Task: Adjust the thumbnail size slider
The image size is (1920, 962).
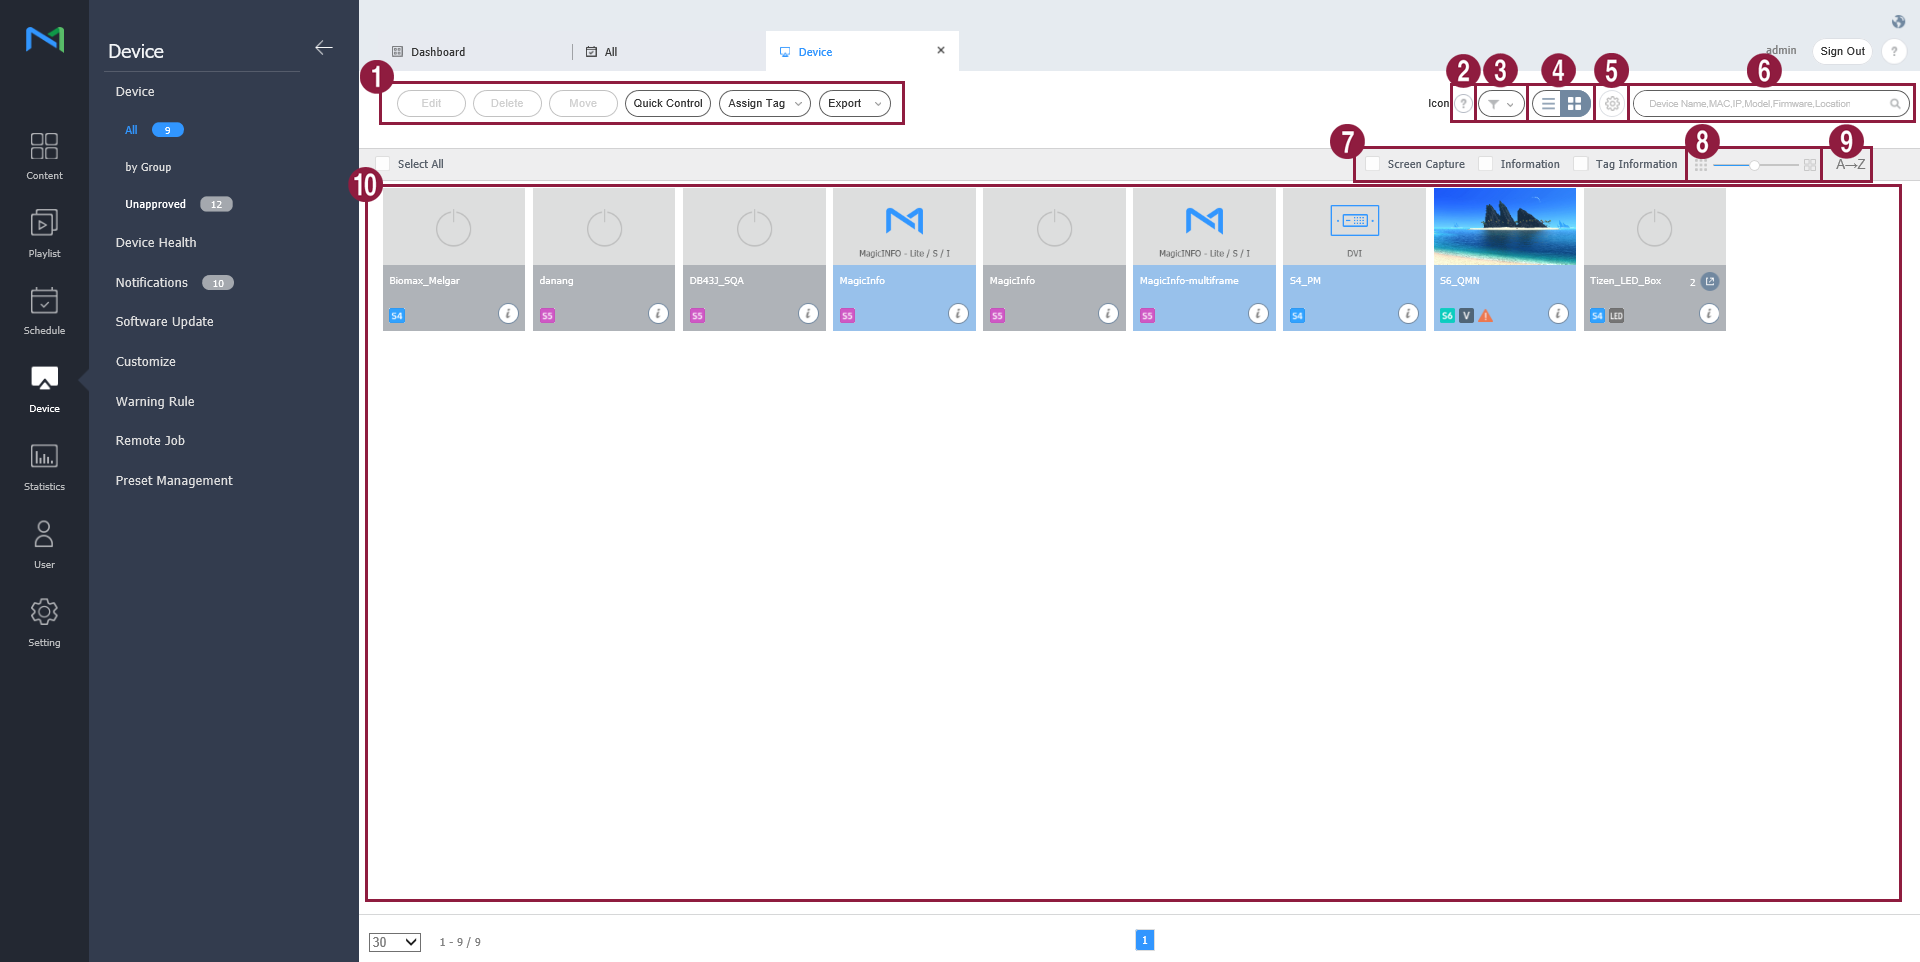Action: (x=1754, y=165)
